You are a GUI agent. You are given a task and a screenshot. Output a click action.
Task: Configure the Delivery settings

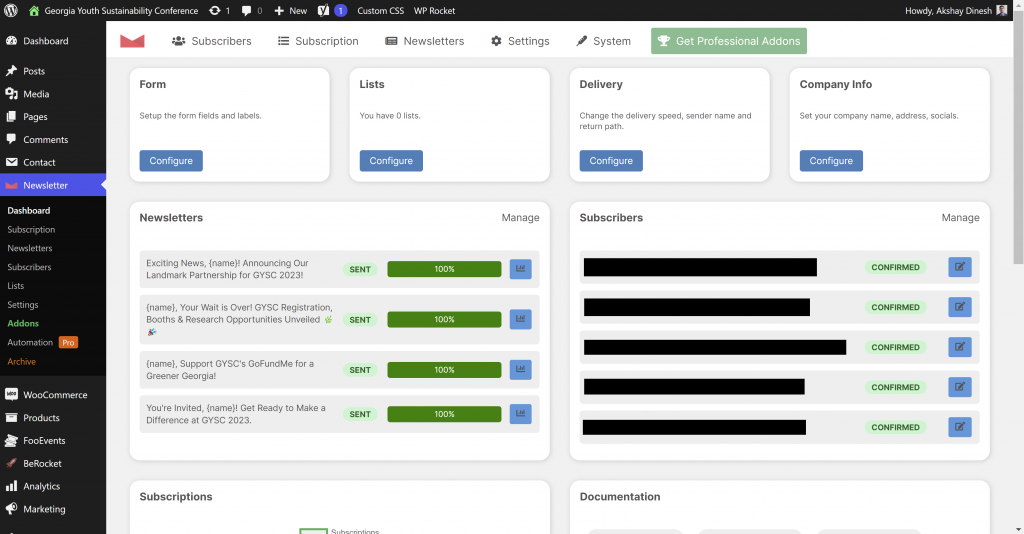610,161
